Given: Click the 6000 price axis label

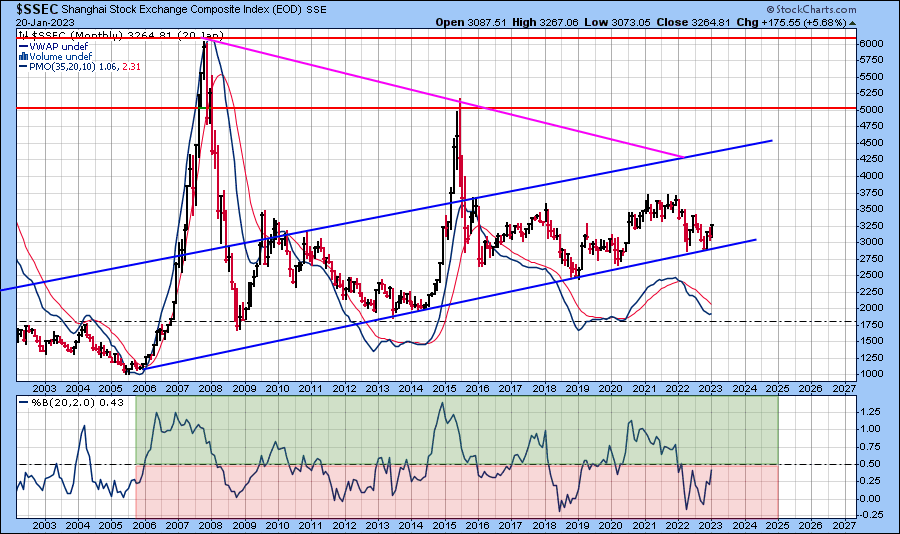Looking at the screenshot, I should pyautogui.click(x=874, y=44).
